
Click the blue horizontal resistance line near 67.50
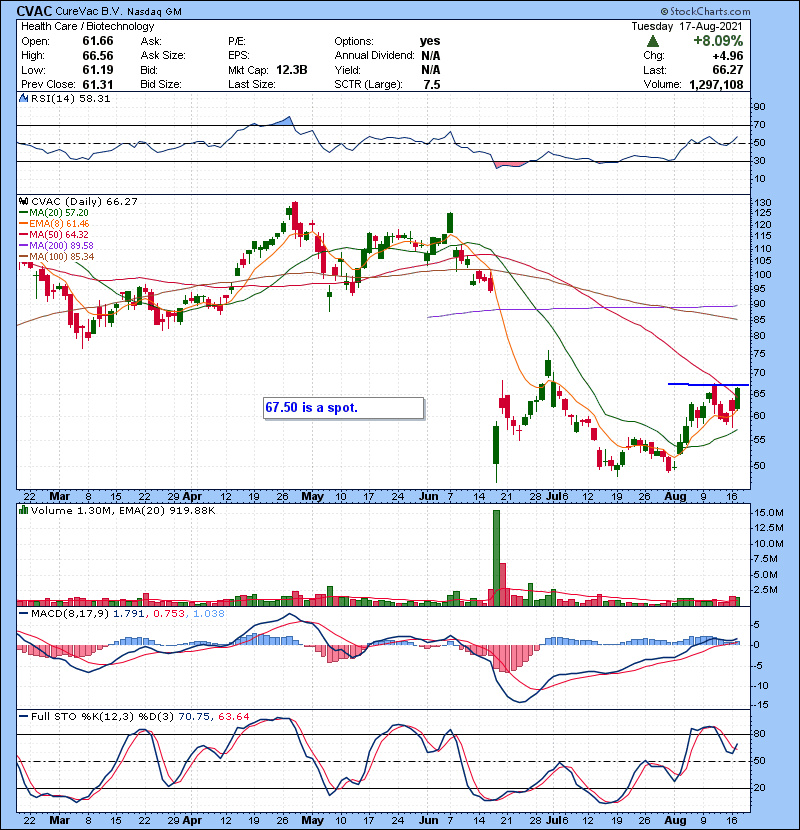pos(708,384)
